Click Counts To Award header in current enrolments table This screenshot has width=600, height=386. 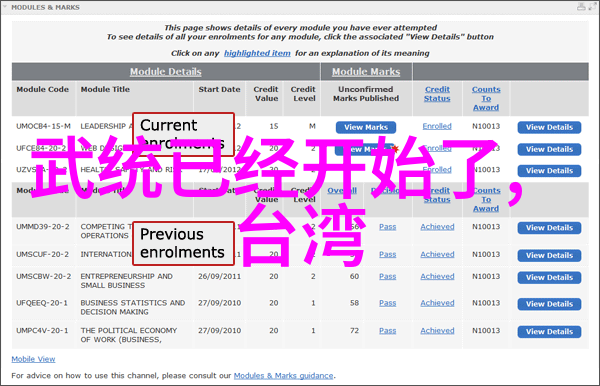click(486, 98)
